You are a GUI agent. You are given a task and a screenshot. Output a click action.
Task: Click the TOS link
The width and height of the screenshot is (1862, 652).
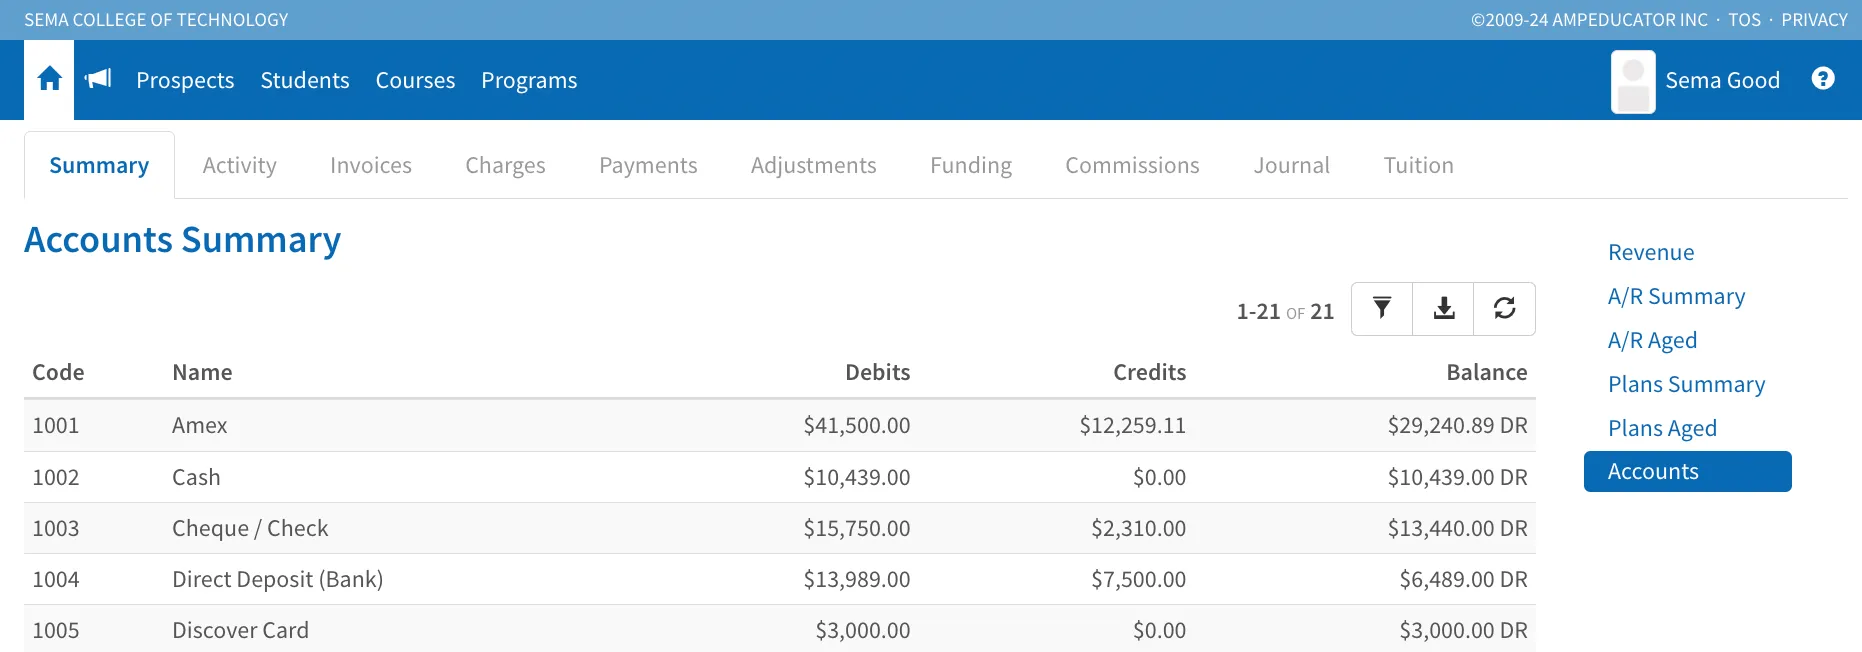pos(1745,20)
